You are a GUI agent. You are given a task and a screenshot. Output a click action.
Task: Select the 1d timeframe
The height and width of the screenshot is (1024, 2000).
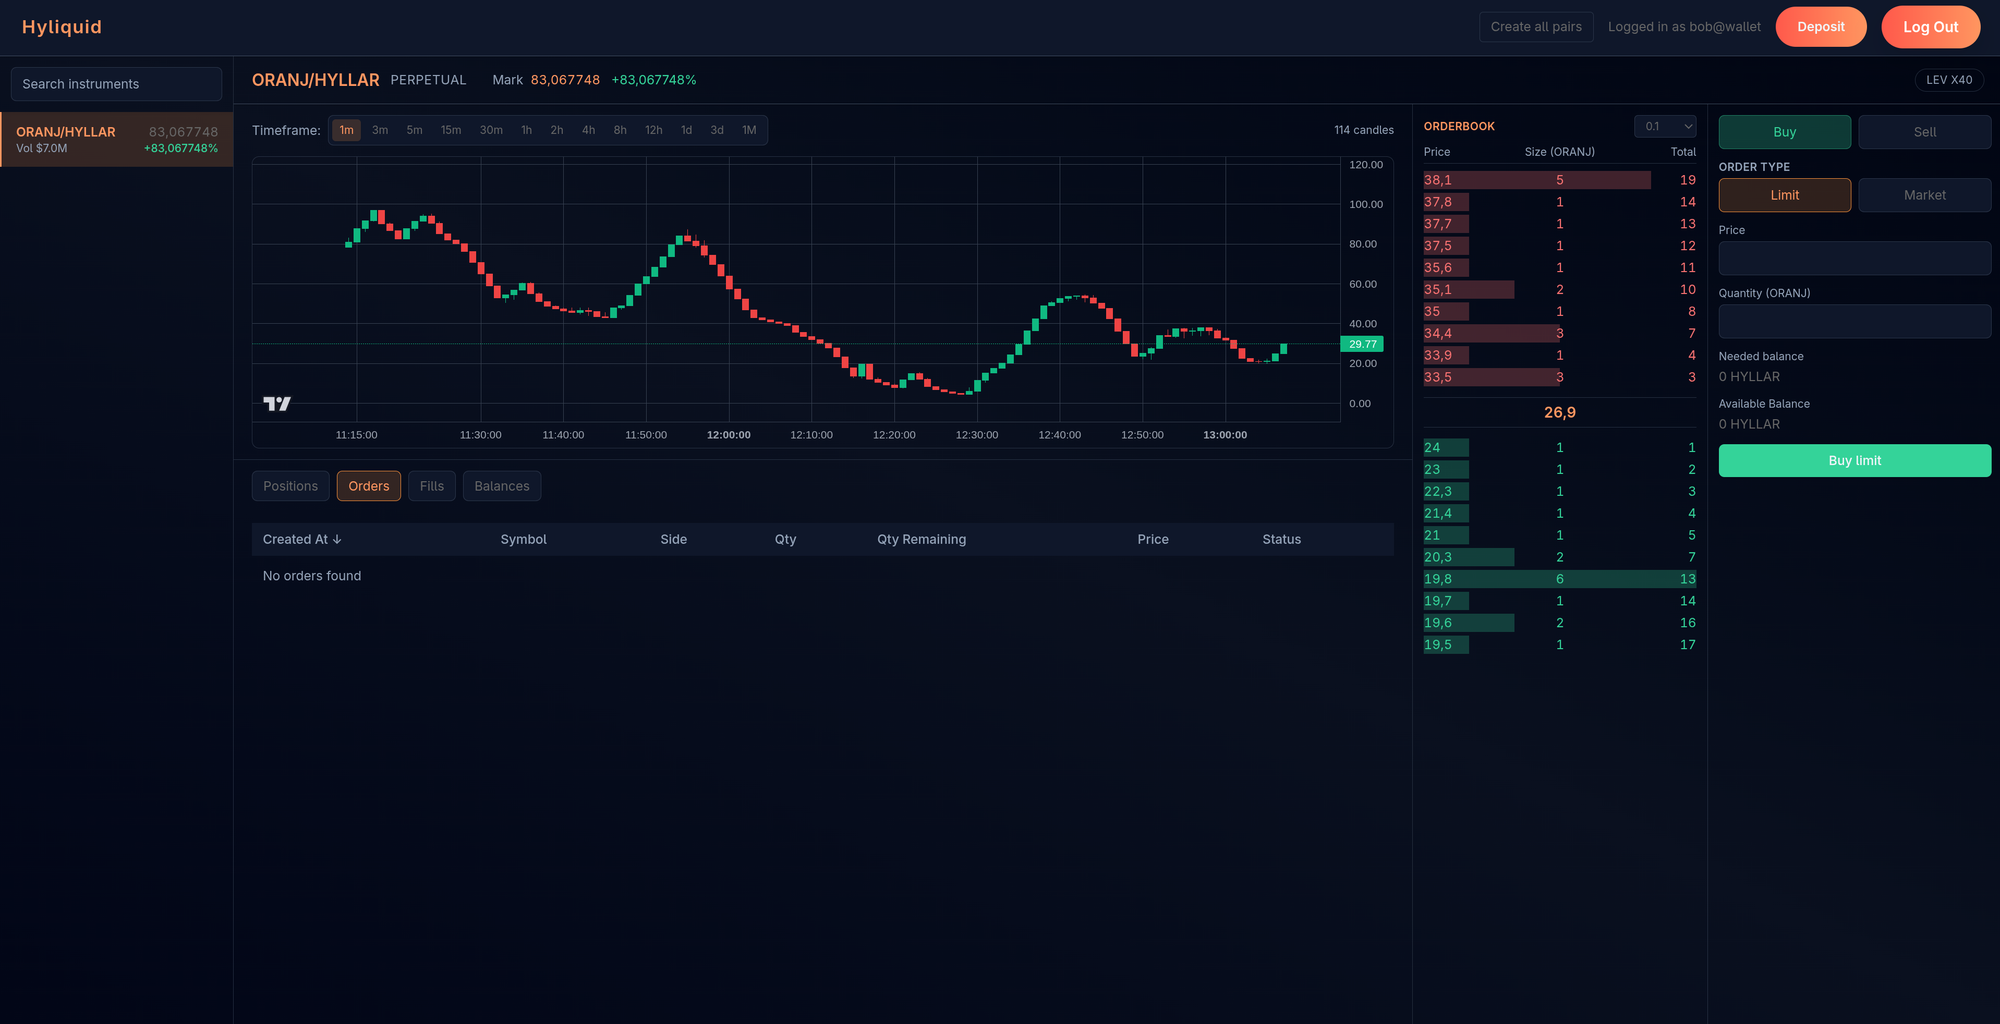(x=686, y=129)
